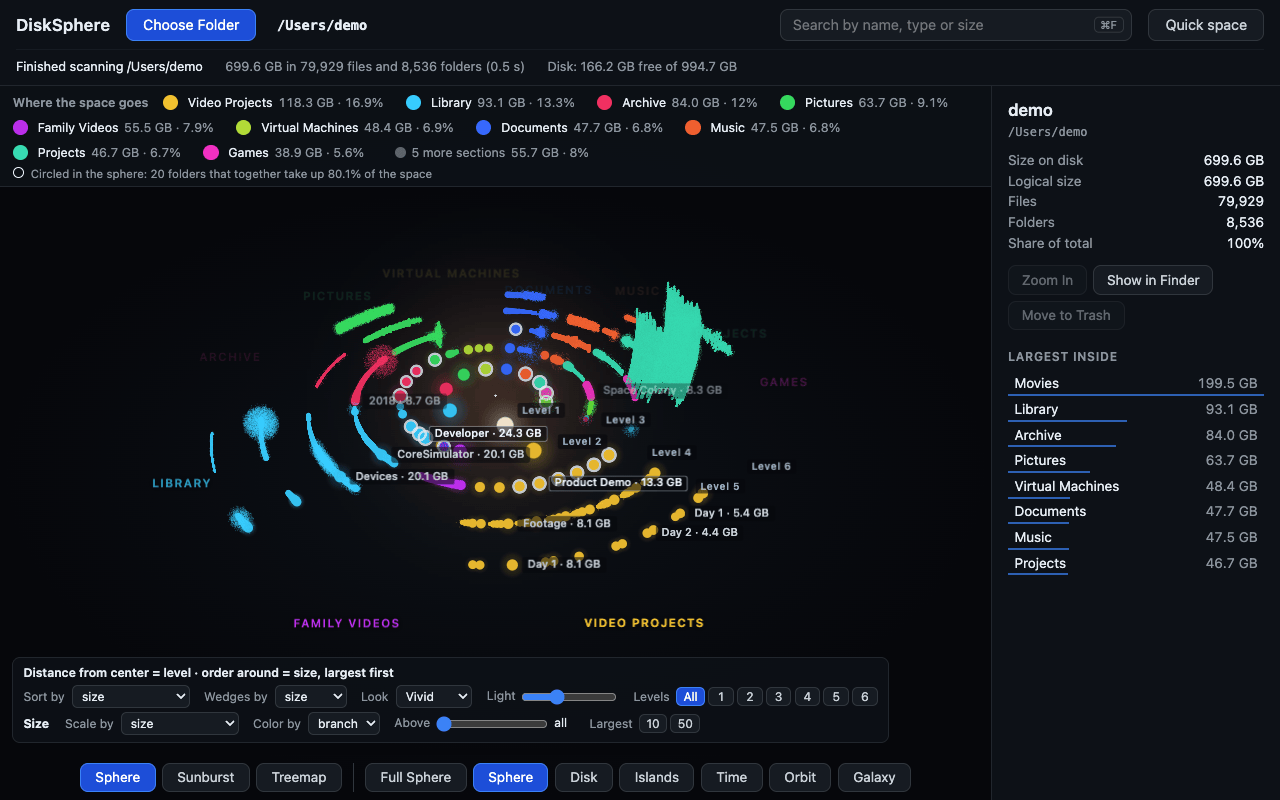Click the blue Documents legend dot
The width and height of the screenshot is (1280, 800).
[484, 128]
